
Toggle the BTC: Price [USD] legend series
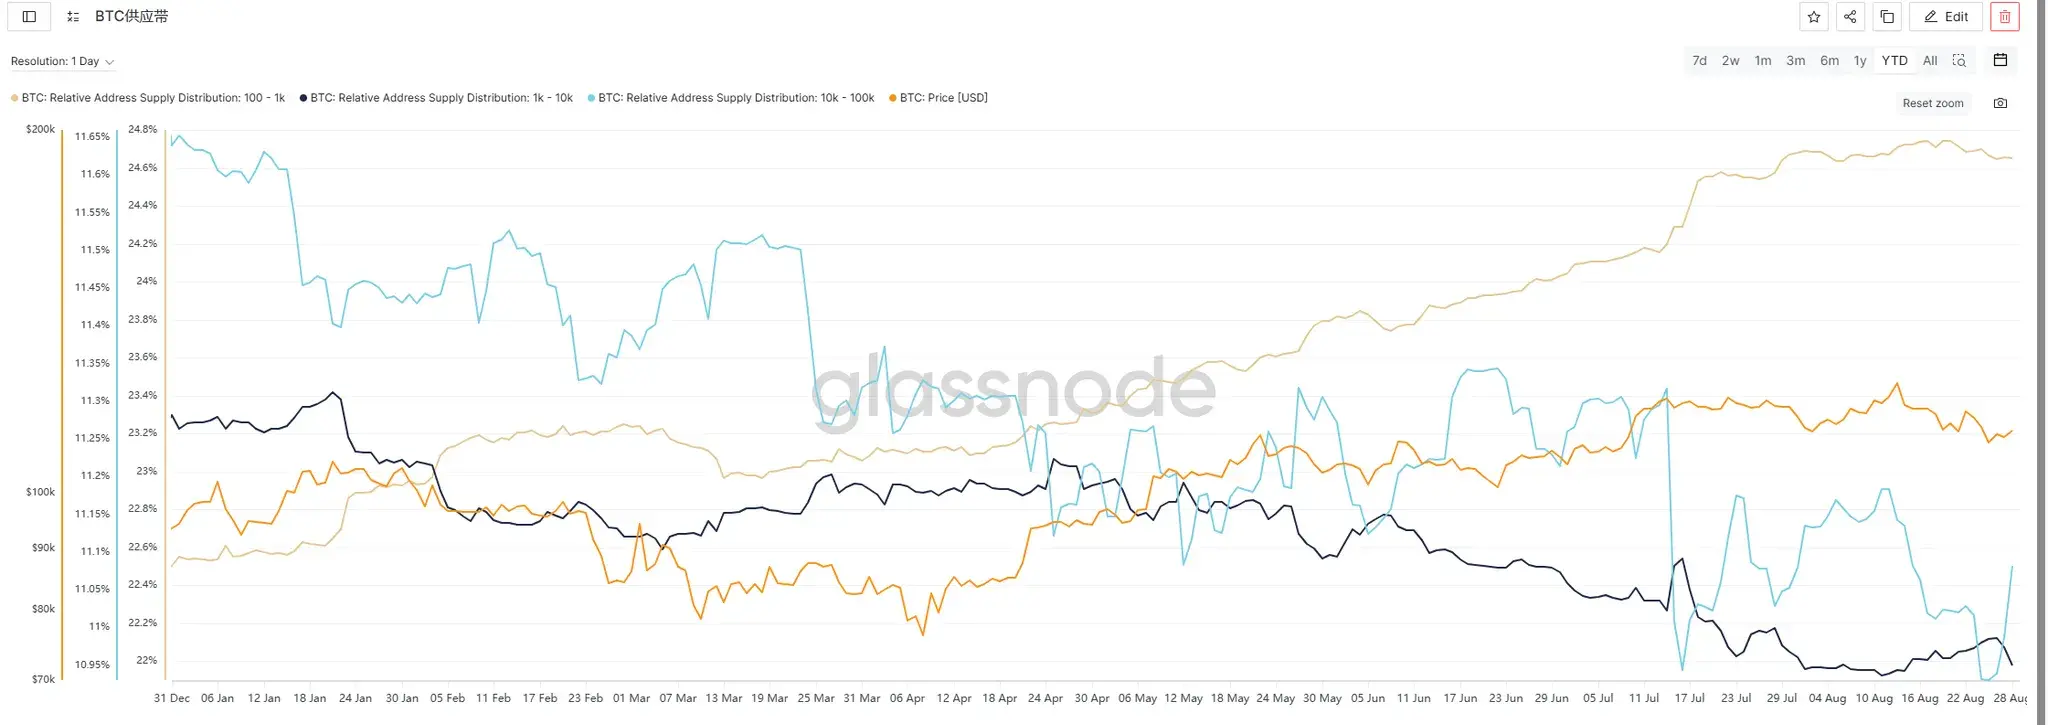(x=942, y=98)
